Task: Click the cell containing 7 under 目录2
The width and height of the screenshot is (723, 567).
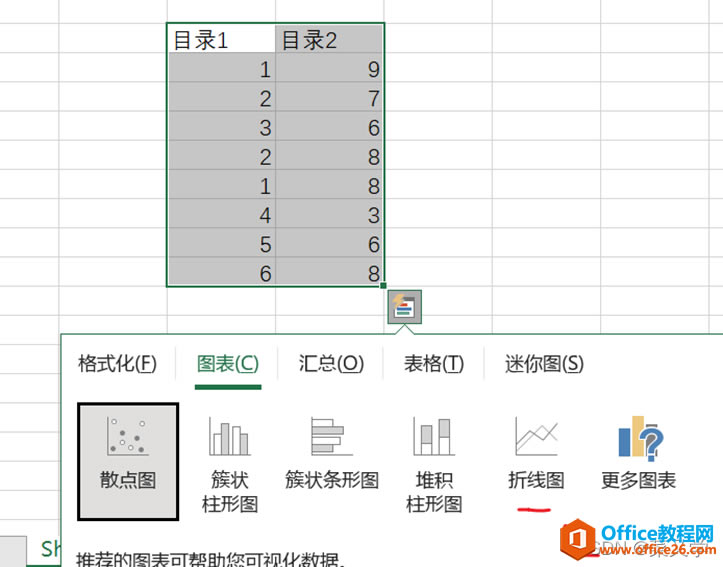Action: pyautogui.click(x=329, y=97)
